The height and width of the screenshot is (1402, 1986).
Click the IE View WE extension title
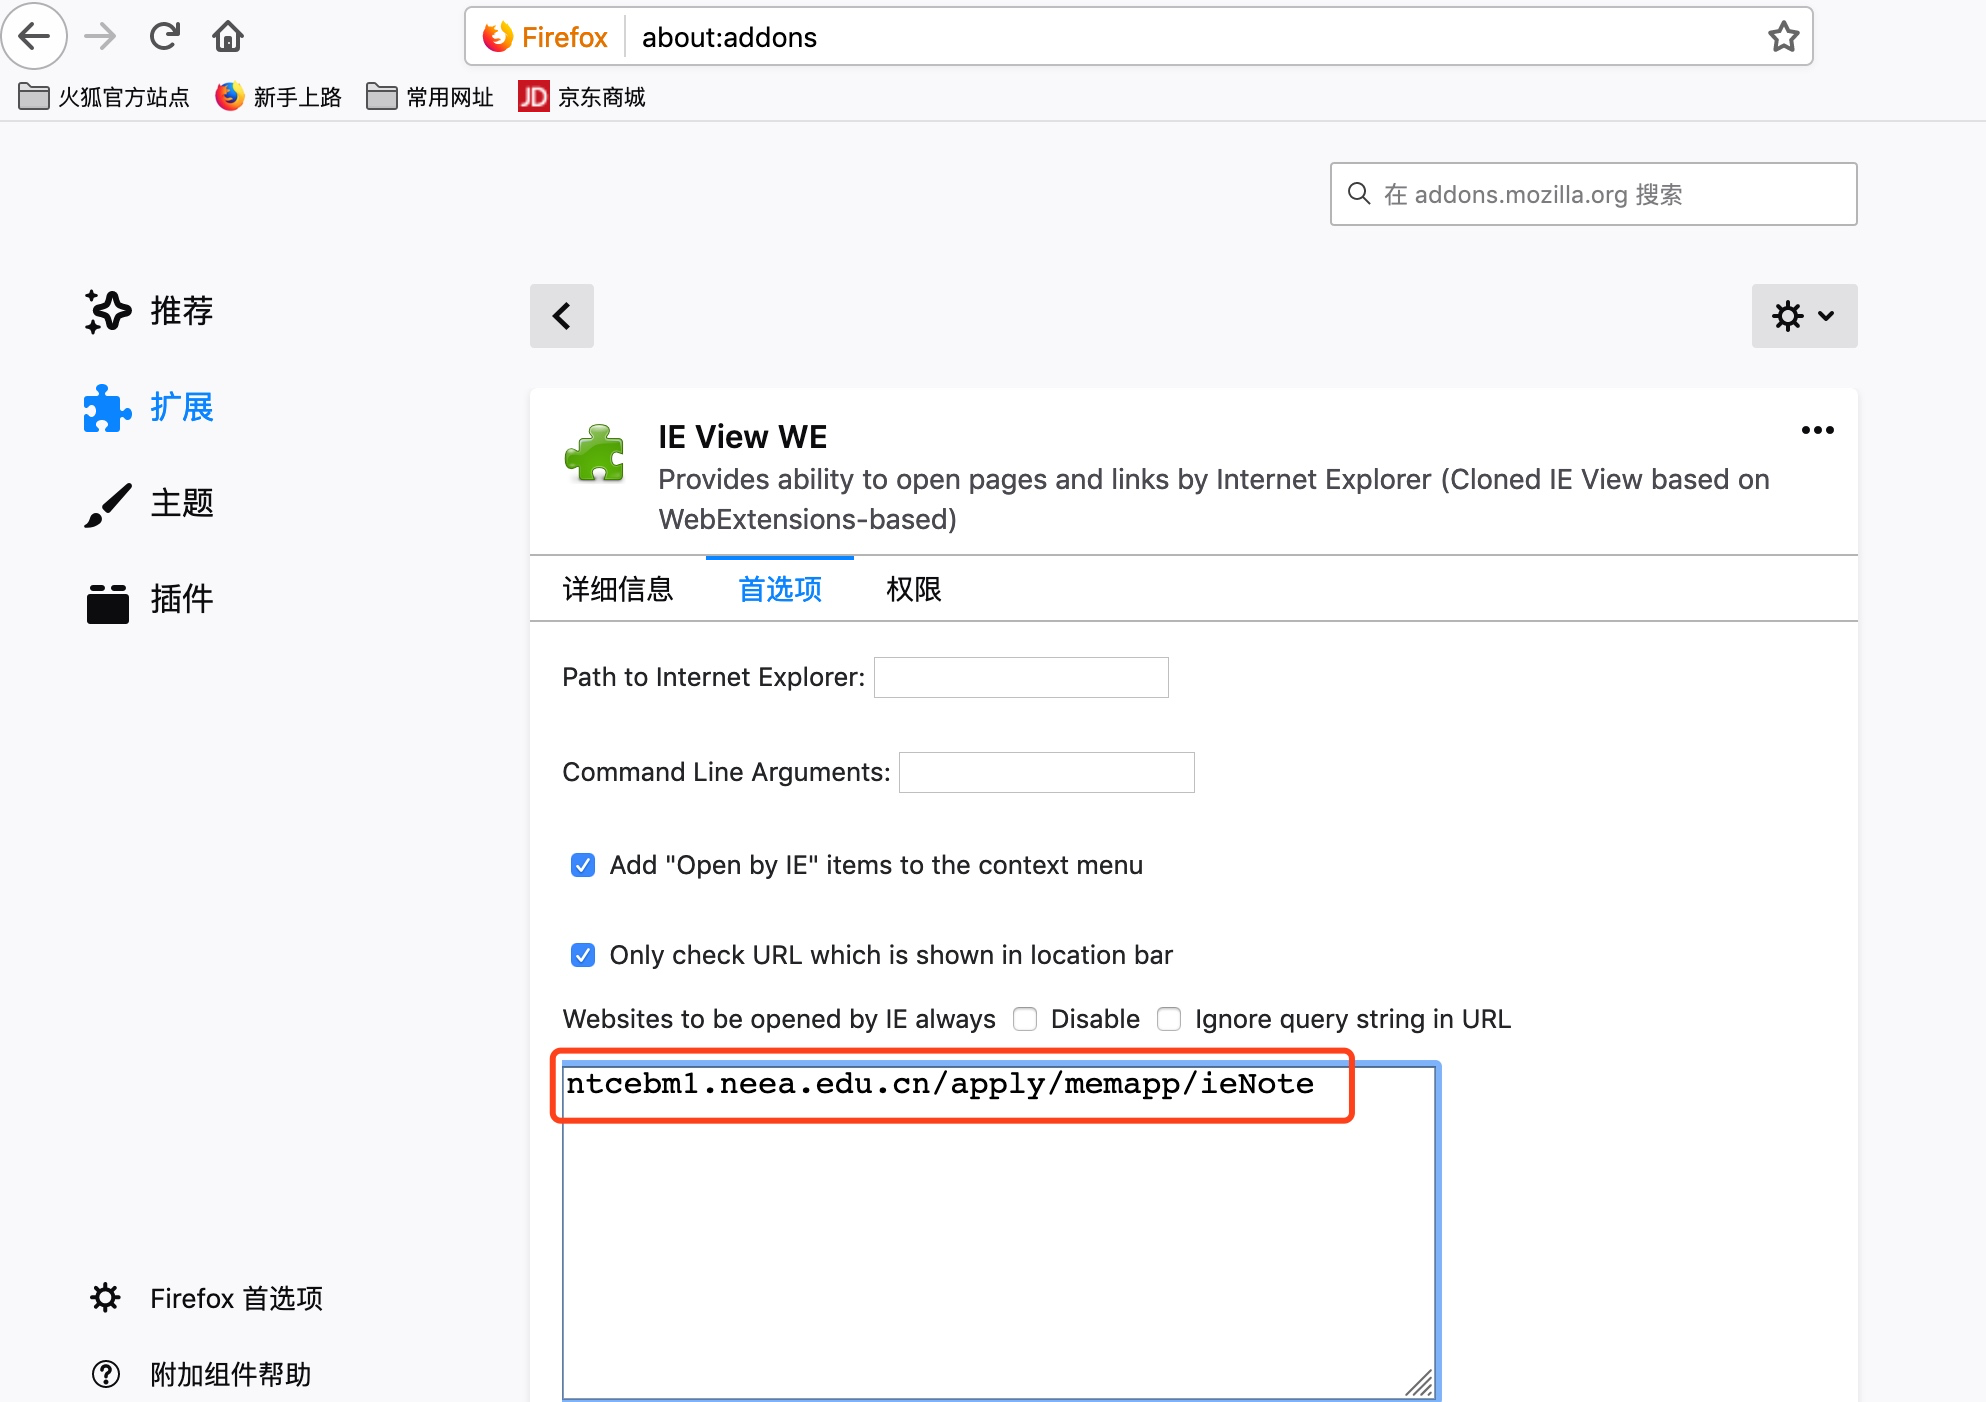[742, 437]
